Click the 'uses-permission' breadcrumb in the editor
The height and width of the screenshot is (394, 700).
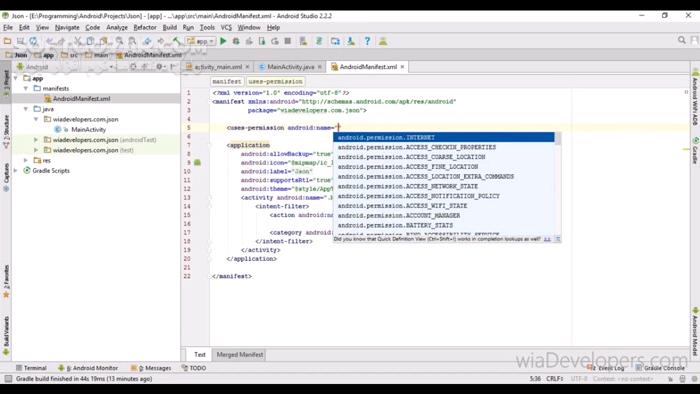(275, 82)
